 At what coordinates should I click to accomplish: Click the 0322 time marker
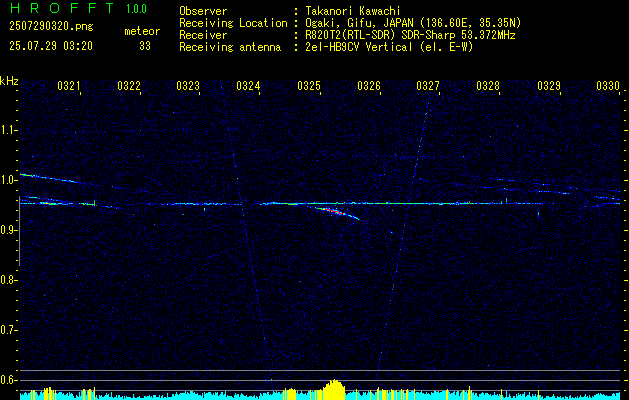129,85
